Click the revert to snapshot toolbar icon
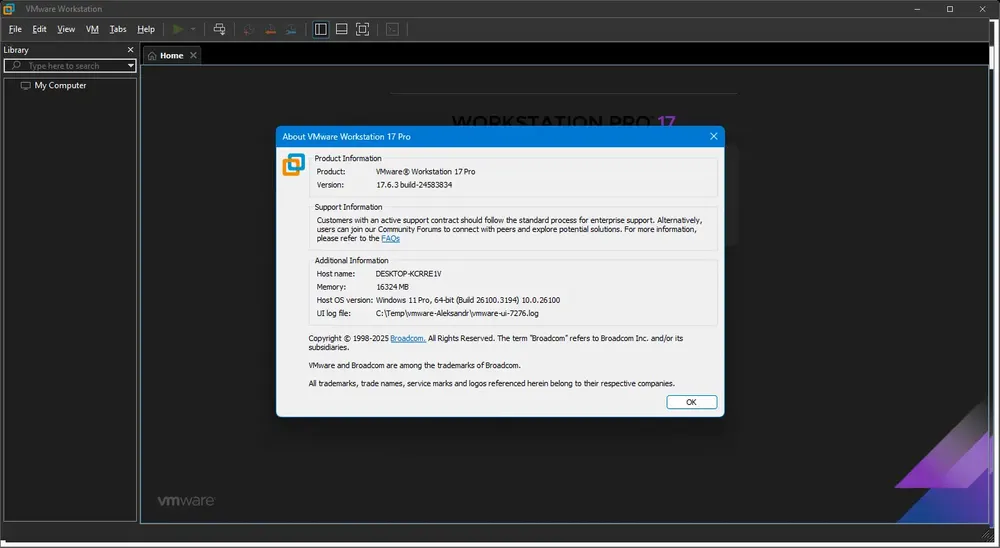Image resolution: width=1000 pixels, height=548 pixels. 270,29
